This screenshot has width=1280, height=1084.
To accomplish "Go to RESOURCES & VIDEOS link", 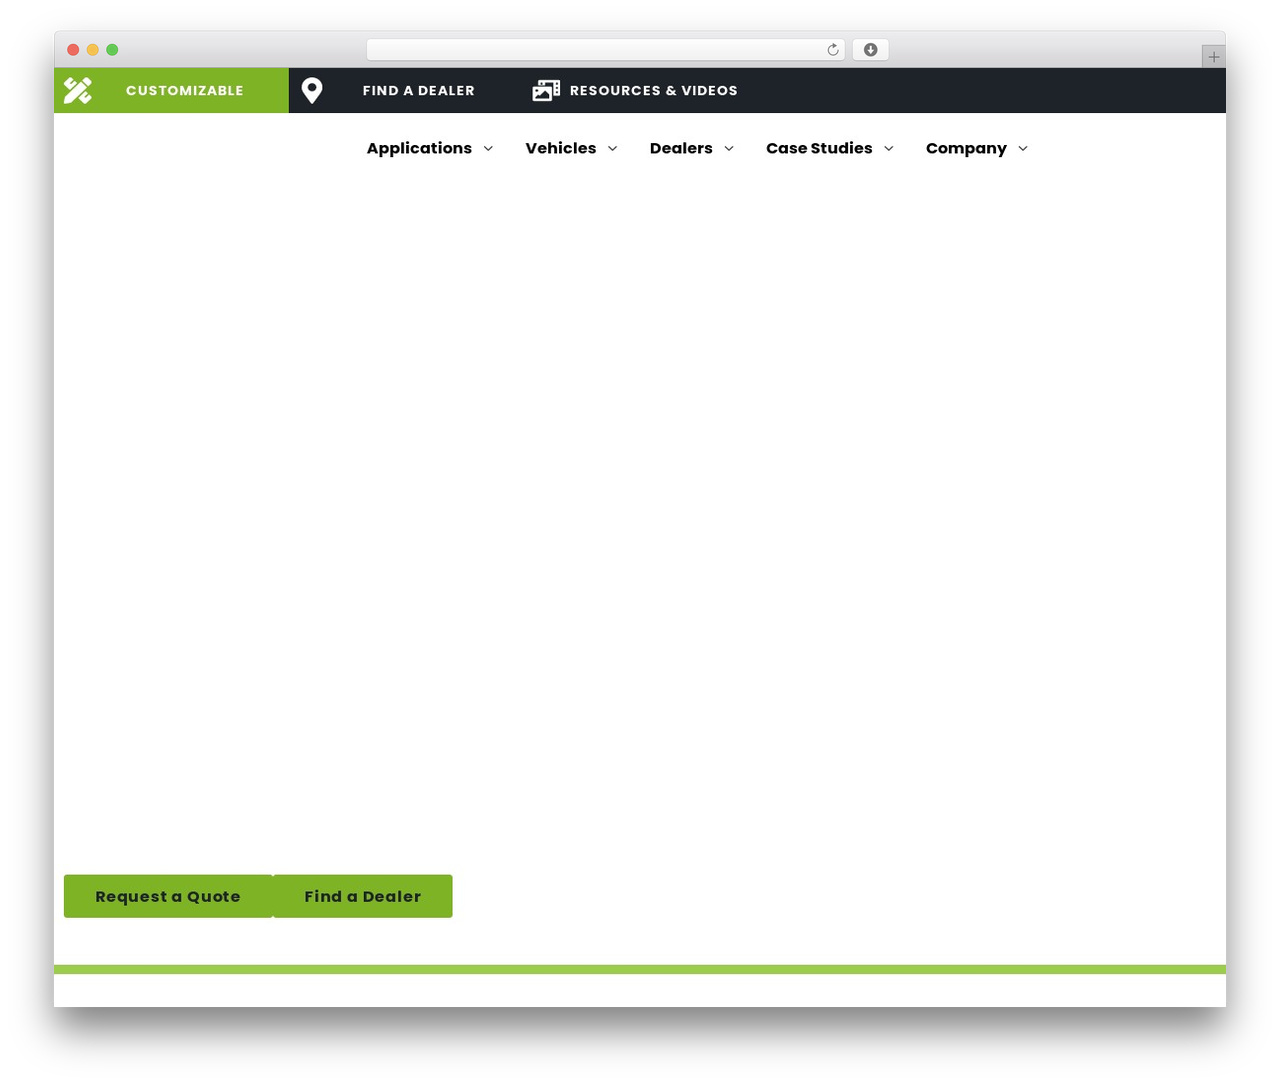I will click(x=654, y=90).
